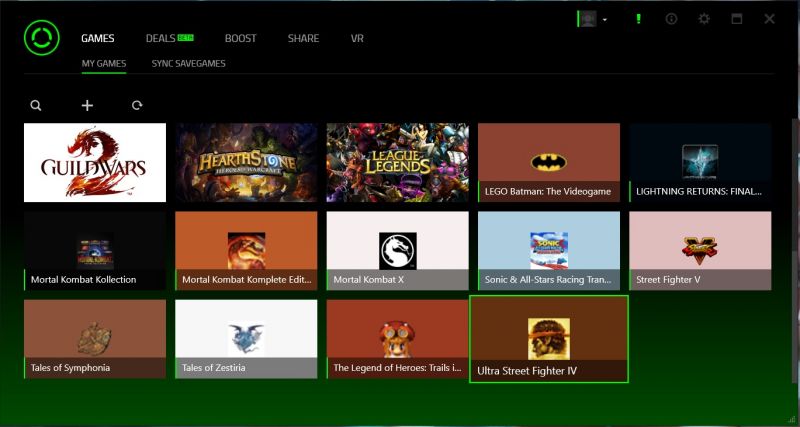The width and height of the screenshot is (800, 427).
Task: Click the 'Tales of Zestiria' label
Action: tap(214, 368)
